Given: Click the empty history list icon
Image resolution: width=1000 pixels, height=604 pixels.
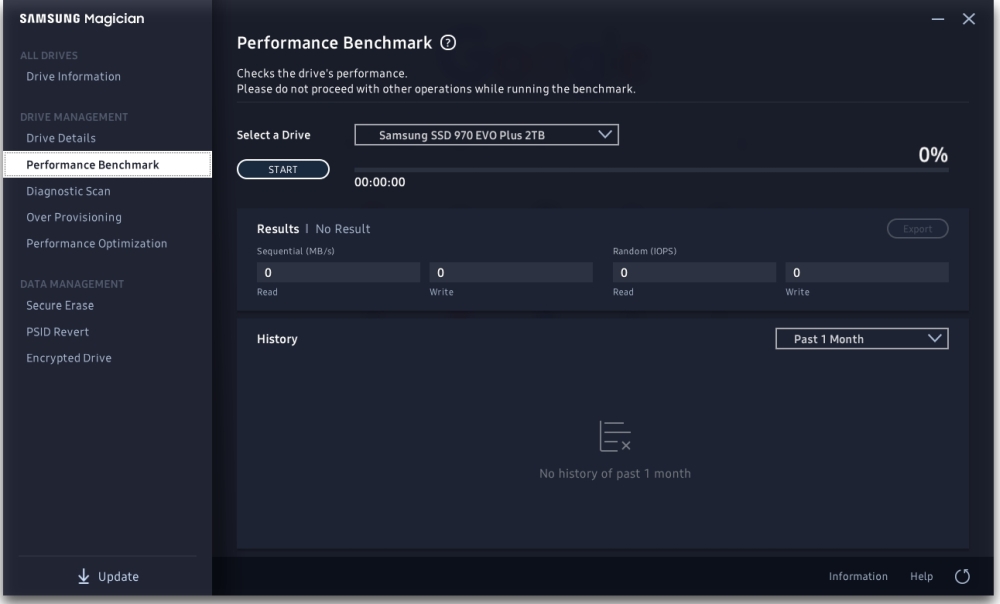Looking at the screenshot, I should pyautogui.click(x=615, y=436).
